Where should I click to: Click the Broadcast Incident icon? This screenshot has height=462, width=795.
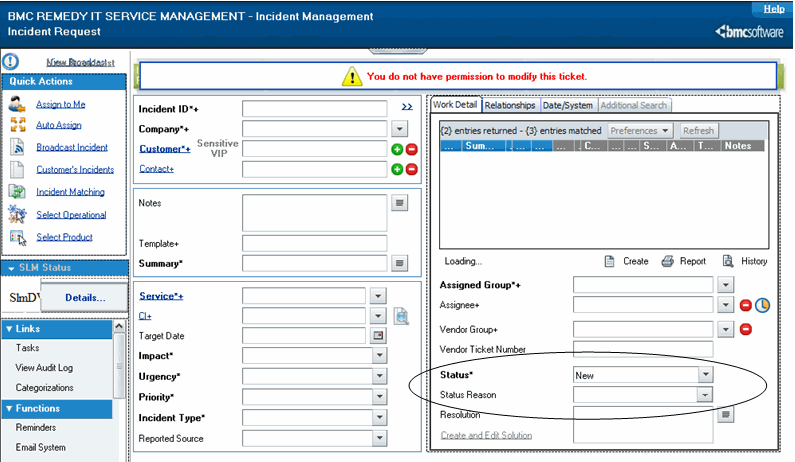pyautogui.click(x=17, y=147)
